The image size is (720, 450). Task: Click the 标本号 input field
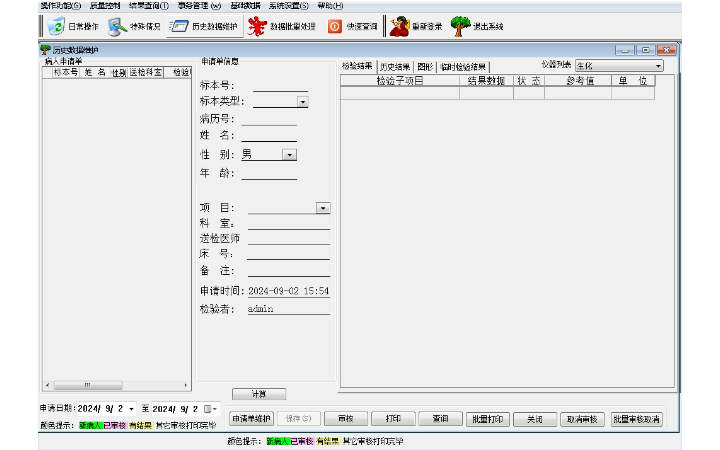[280, 85]
